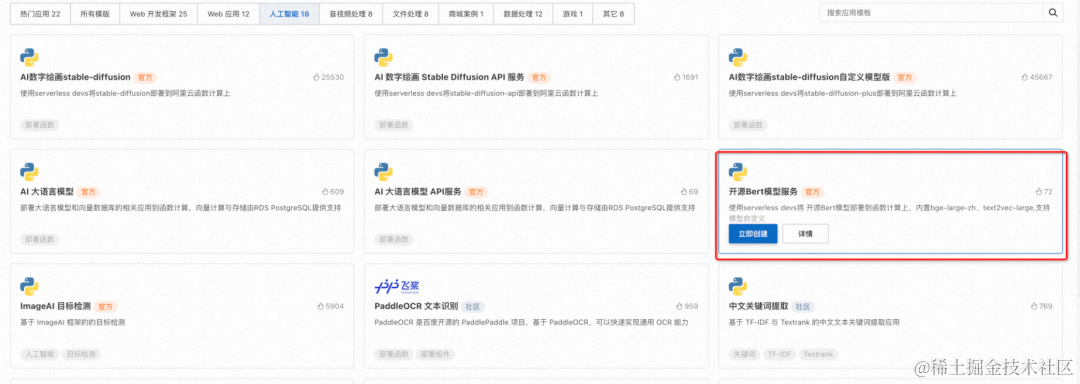Open the Web 应用 12 tab
This screenshot has width=1080, height=384.
pos(228,14)
